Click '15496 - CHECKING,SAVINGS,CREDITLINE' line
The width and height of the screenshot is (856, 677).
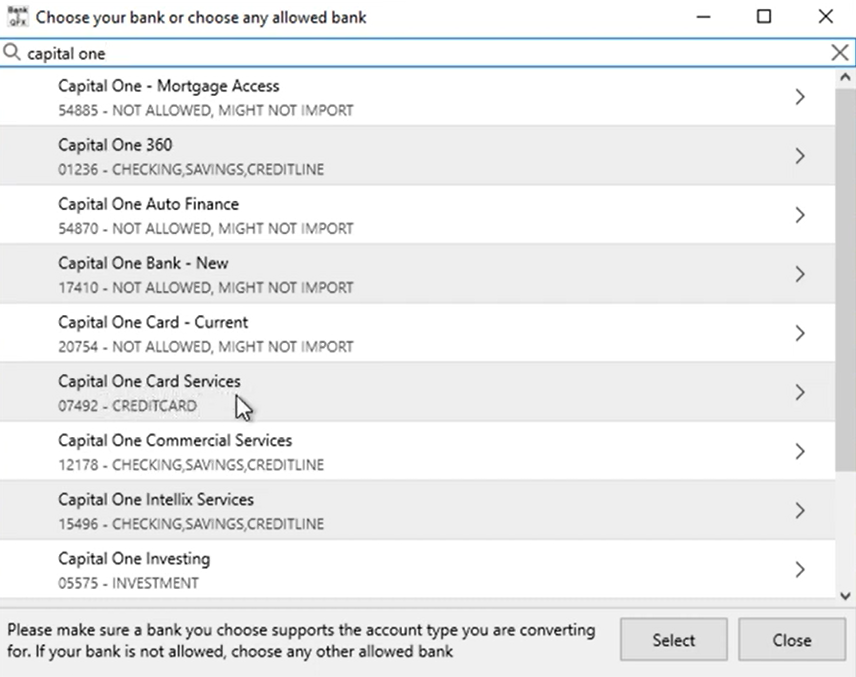(x=191, y=524)
